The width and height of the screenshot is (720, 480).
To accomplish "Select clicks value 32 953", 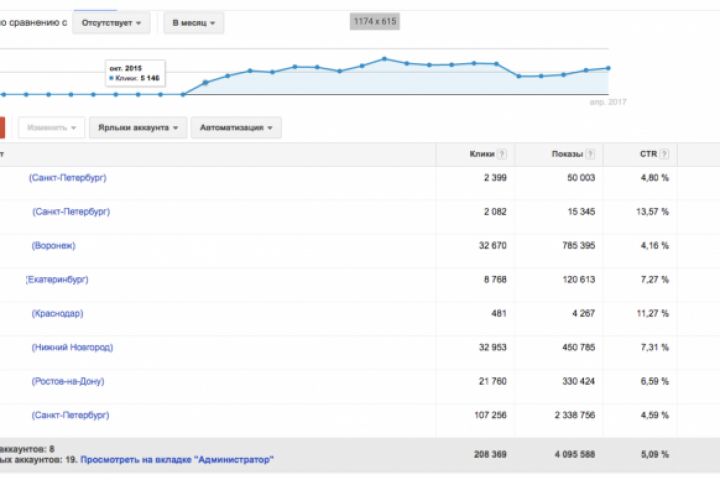I will [x=492, y=347].
